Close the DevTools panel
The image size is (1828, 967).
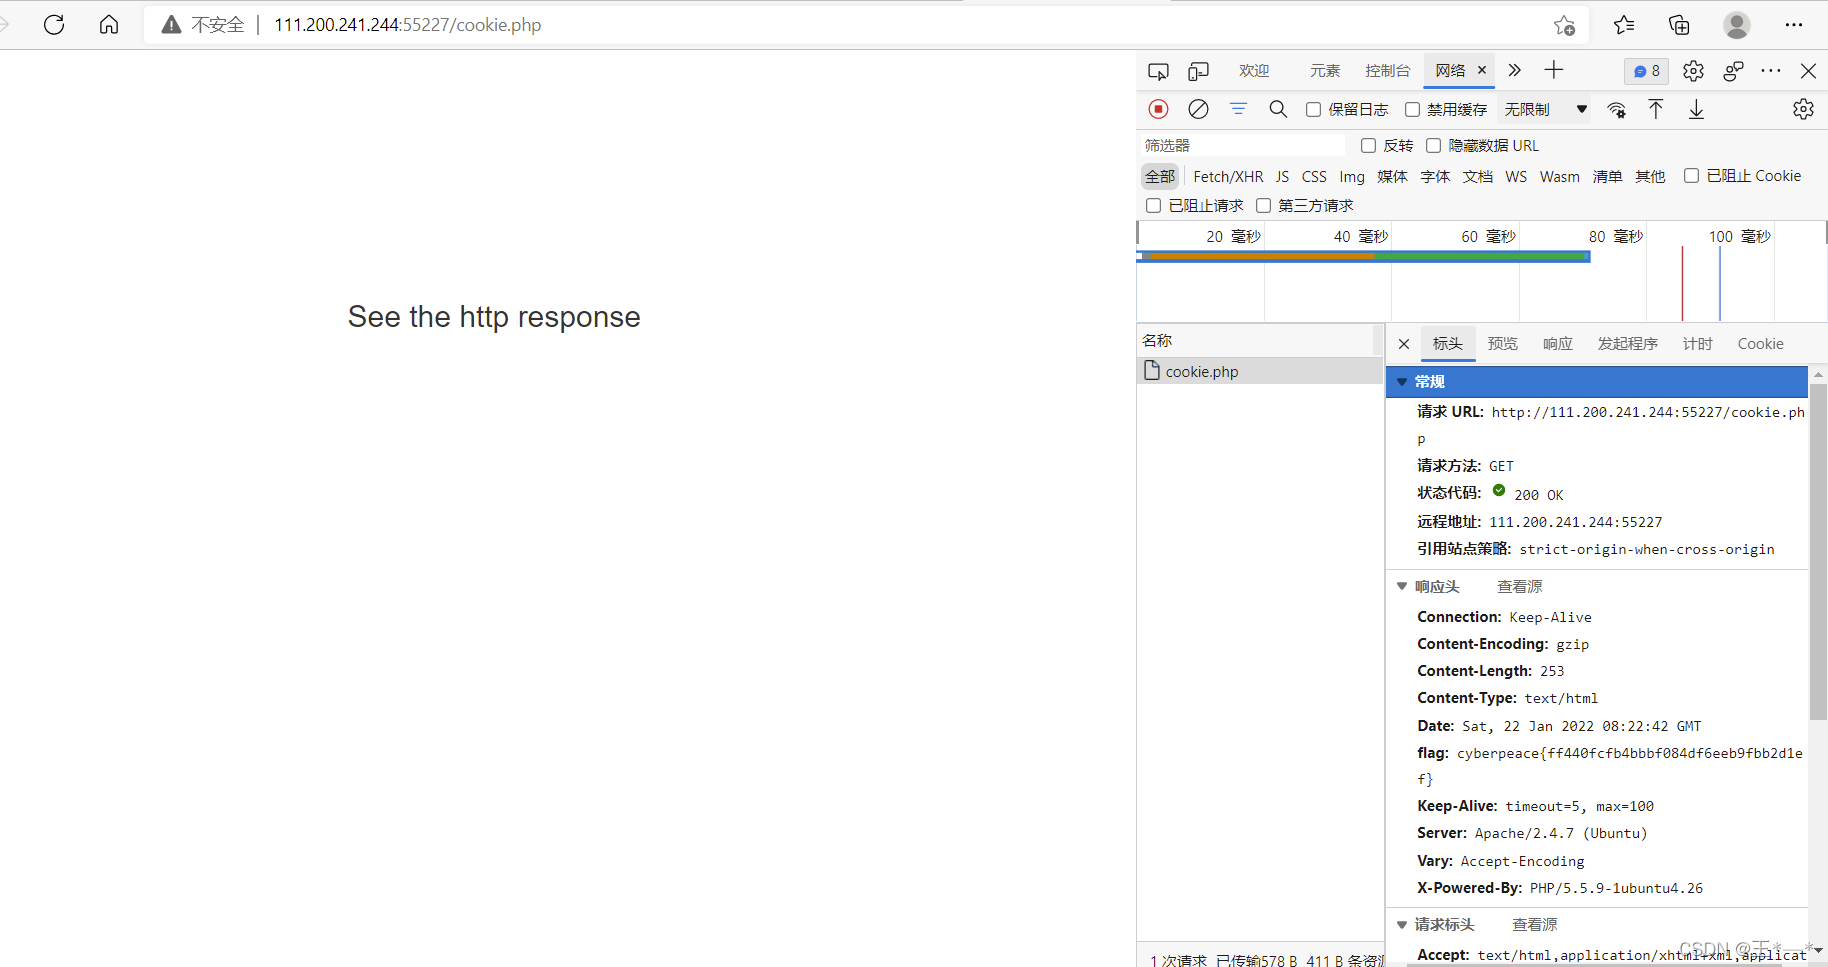1808,71
